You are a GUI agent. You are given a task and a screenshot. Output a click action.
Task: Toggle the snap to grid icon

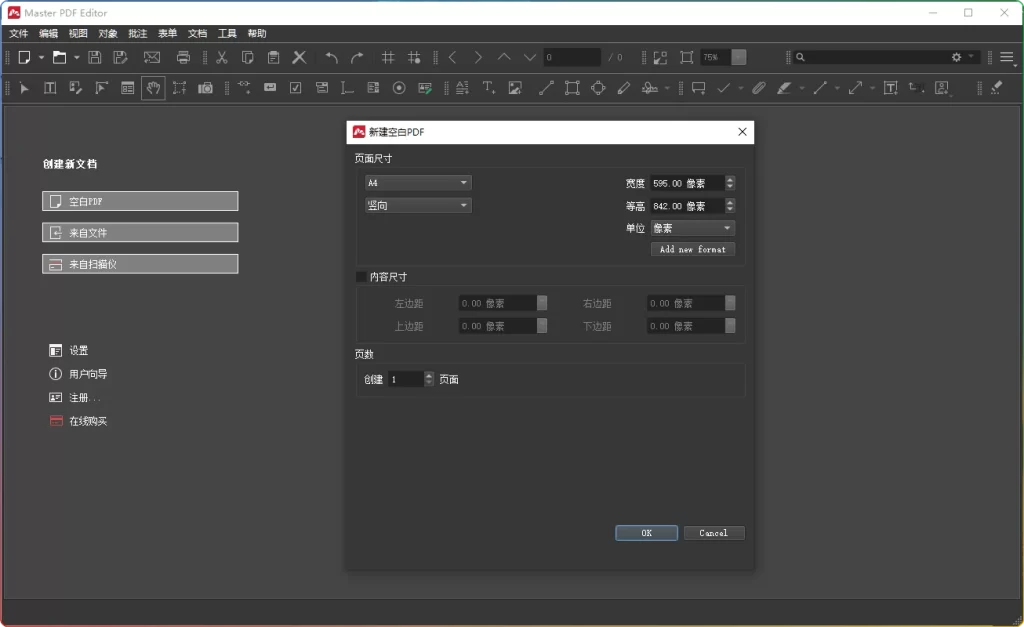pos(414,57)
